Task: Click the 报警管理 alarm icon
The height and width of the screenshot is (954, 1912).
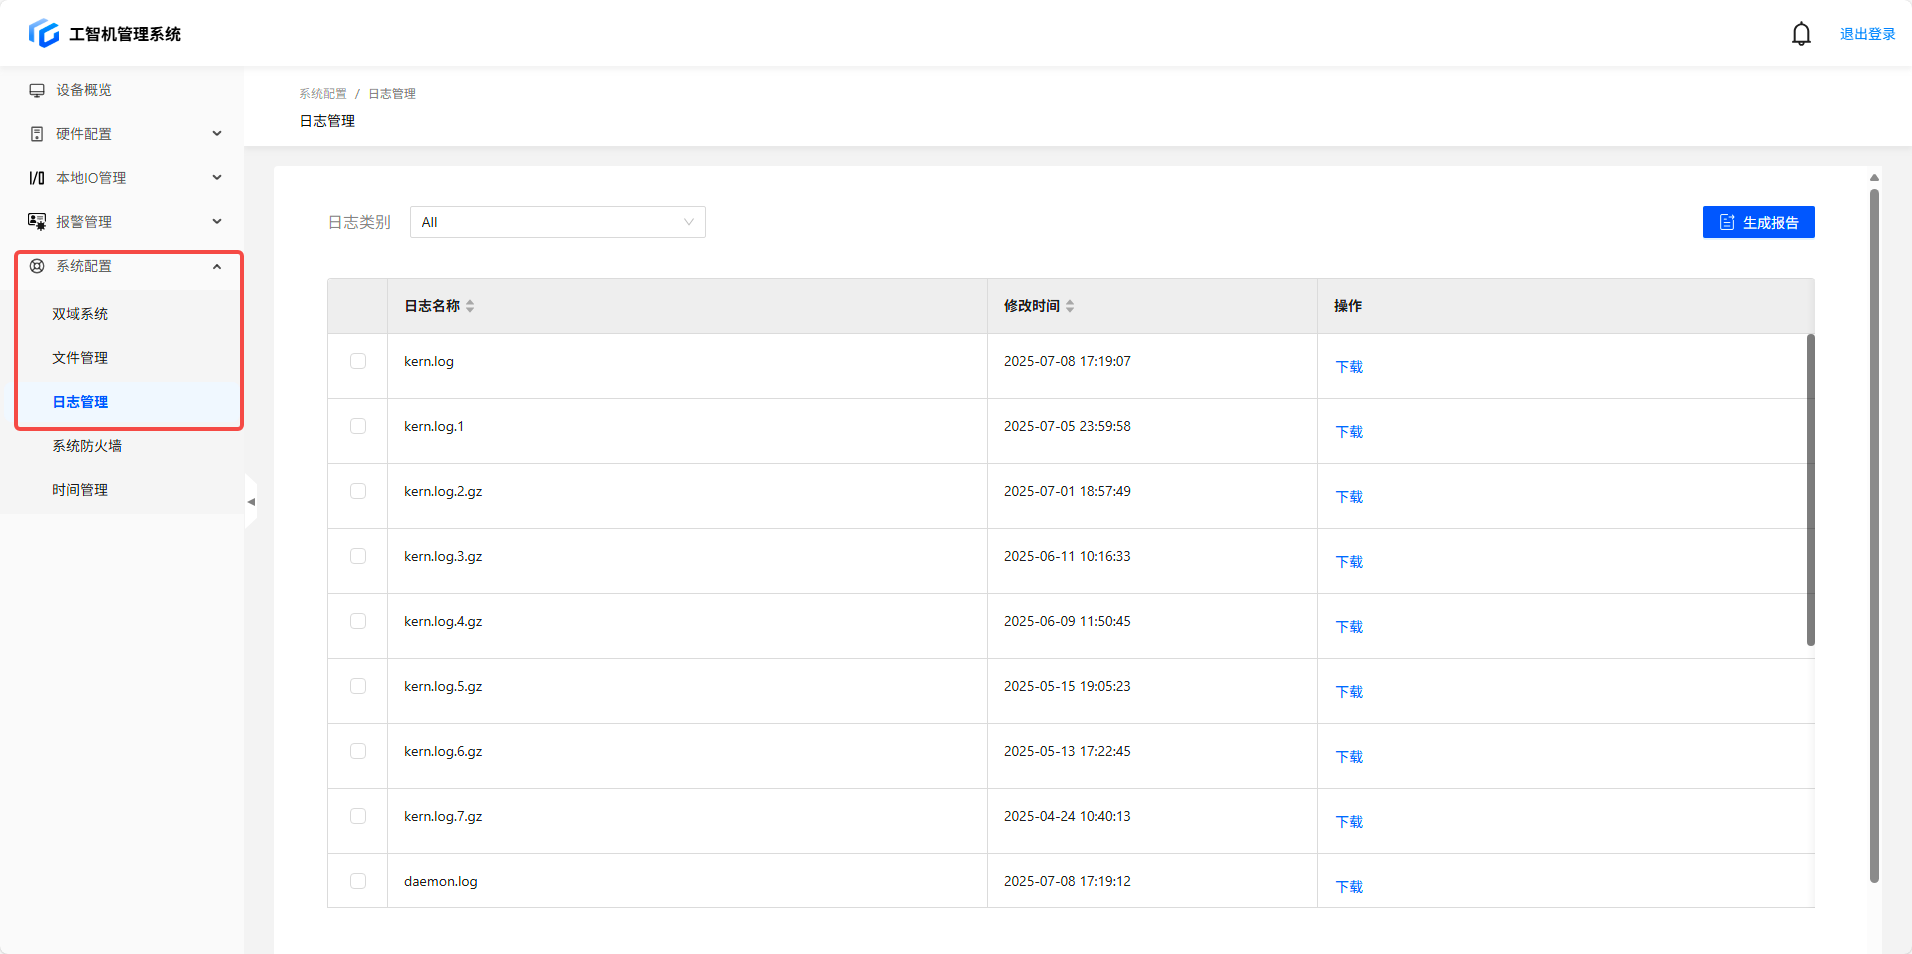Action: (x=37, y=222)
